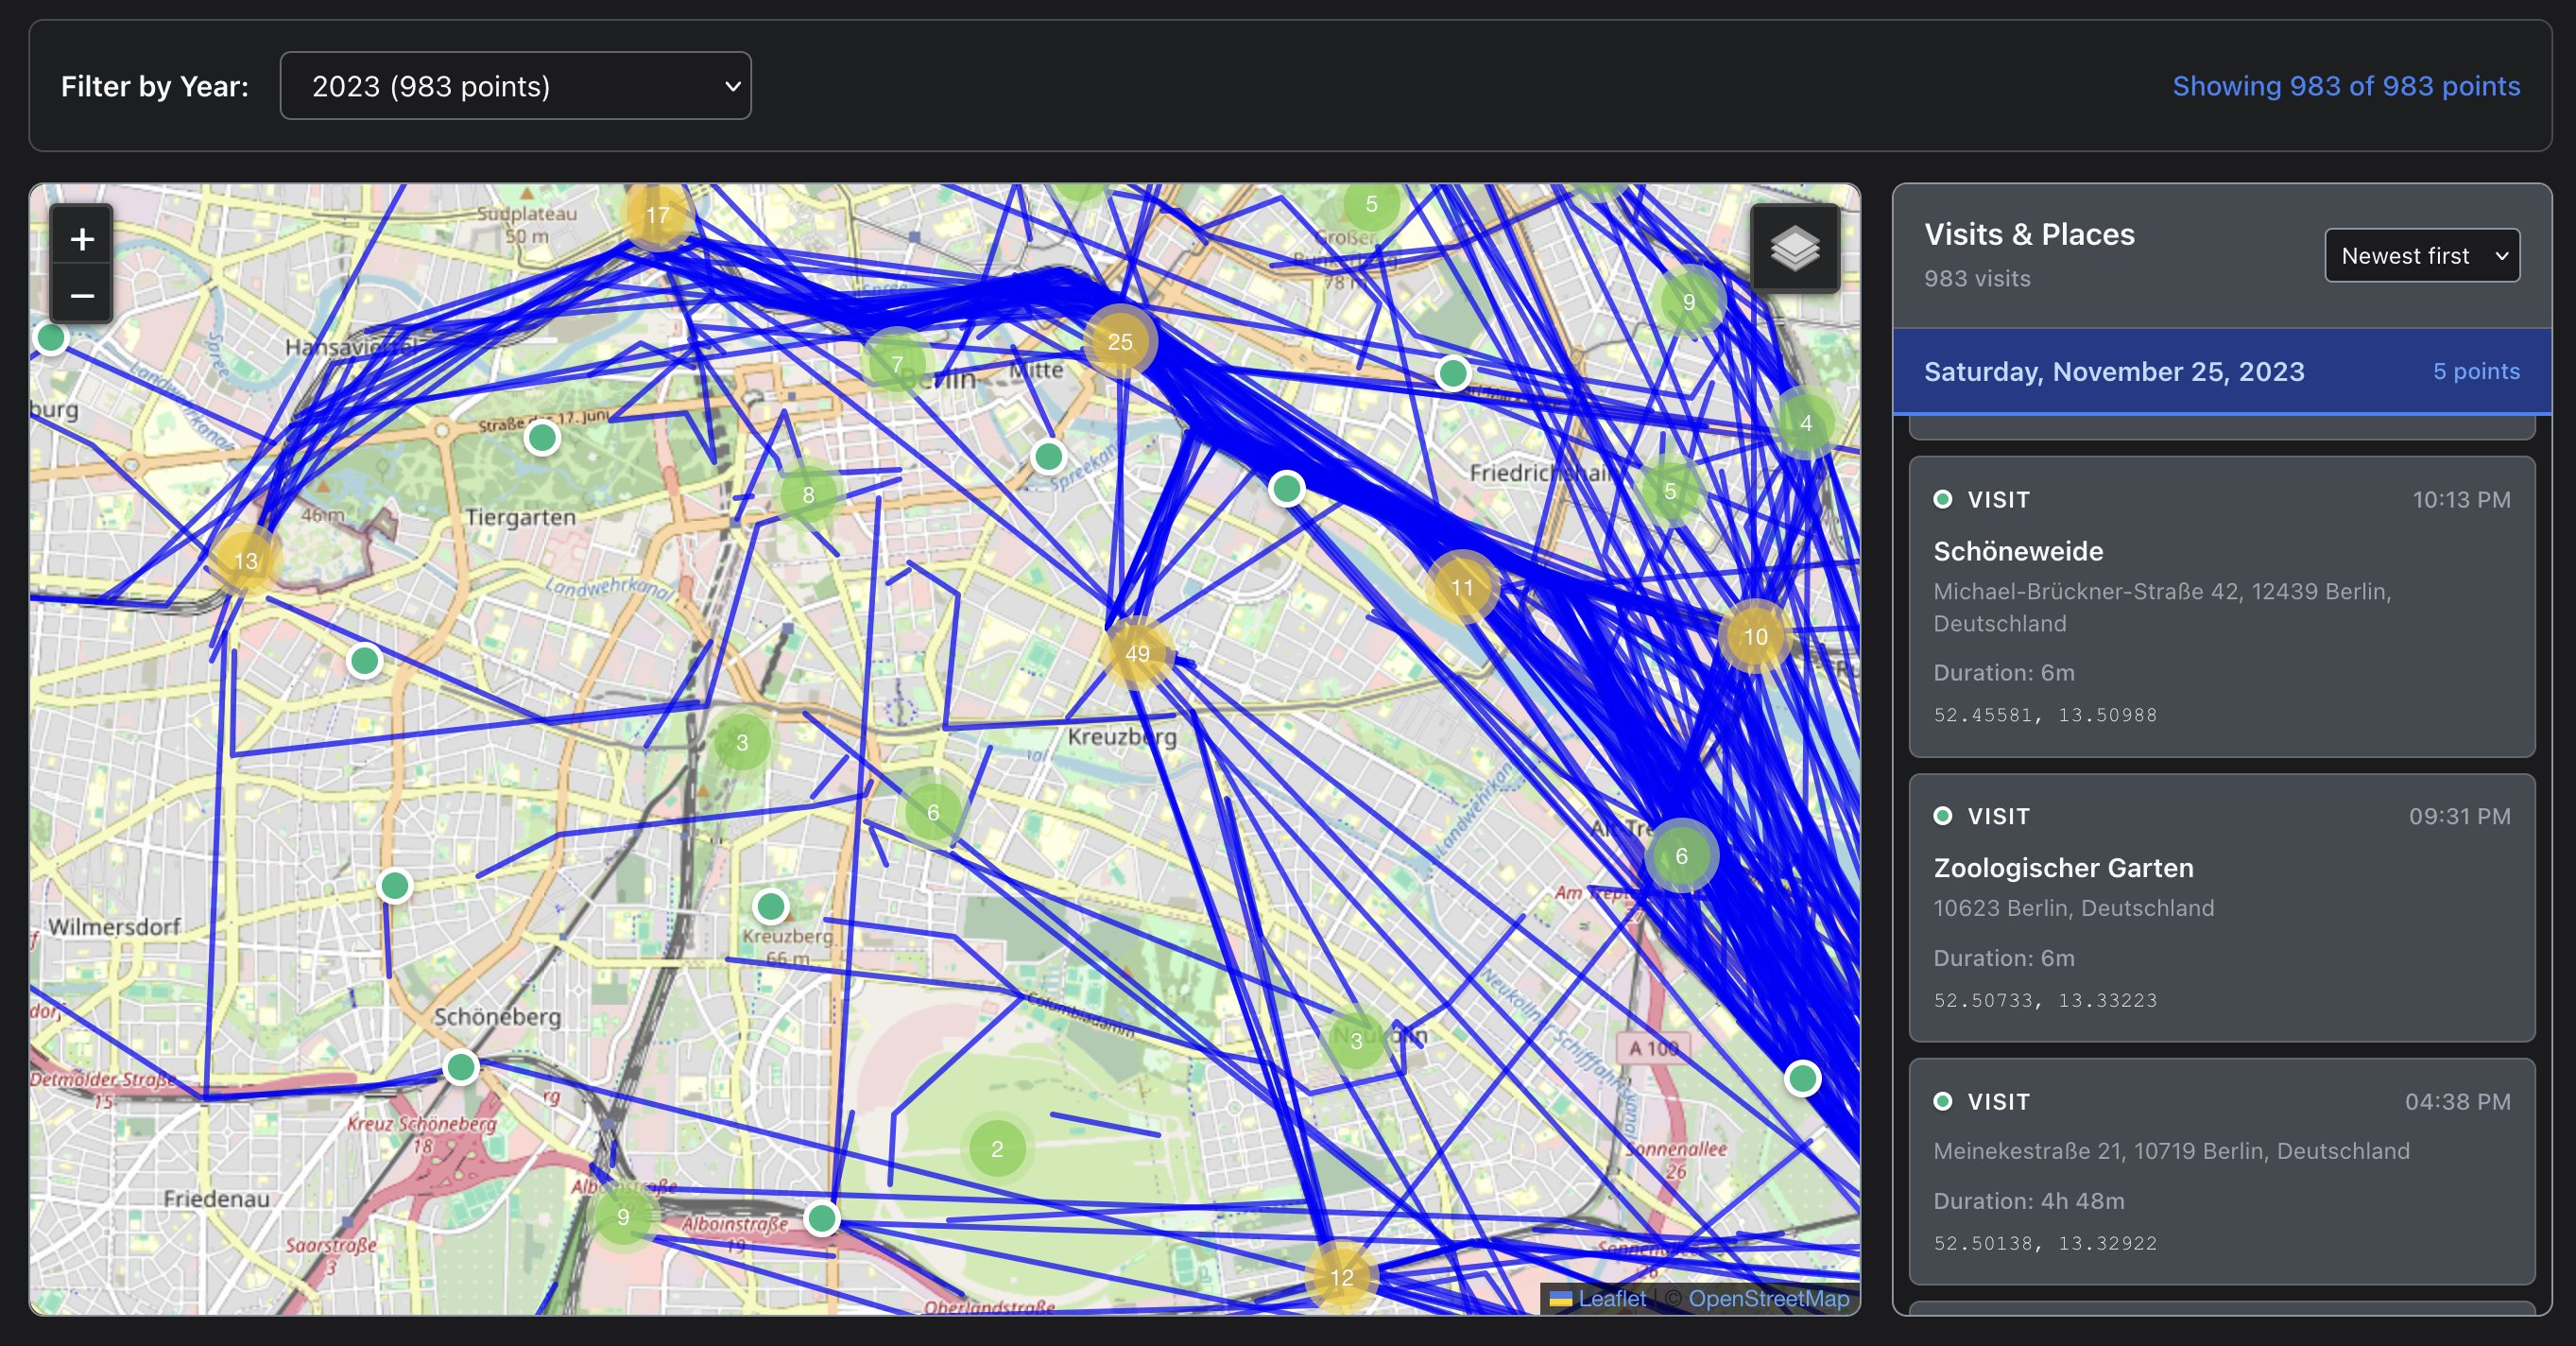Click the cluster marker labeled 25
Viewport: 2576px width, 1346px height.
pyautogui.click(x=1120, y=342)
